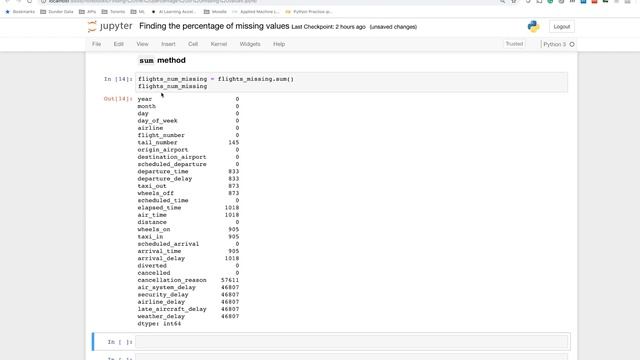Click the 'taxi_in' output row
This screenshot has width=640, height=360.
tap(188, 237)
